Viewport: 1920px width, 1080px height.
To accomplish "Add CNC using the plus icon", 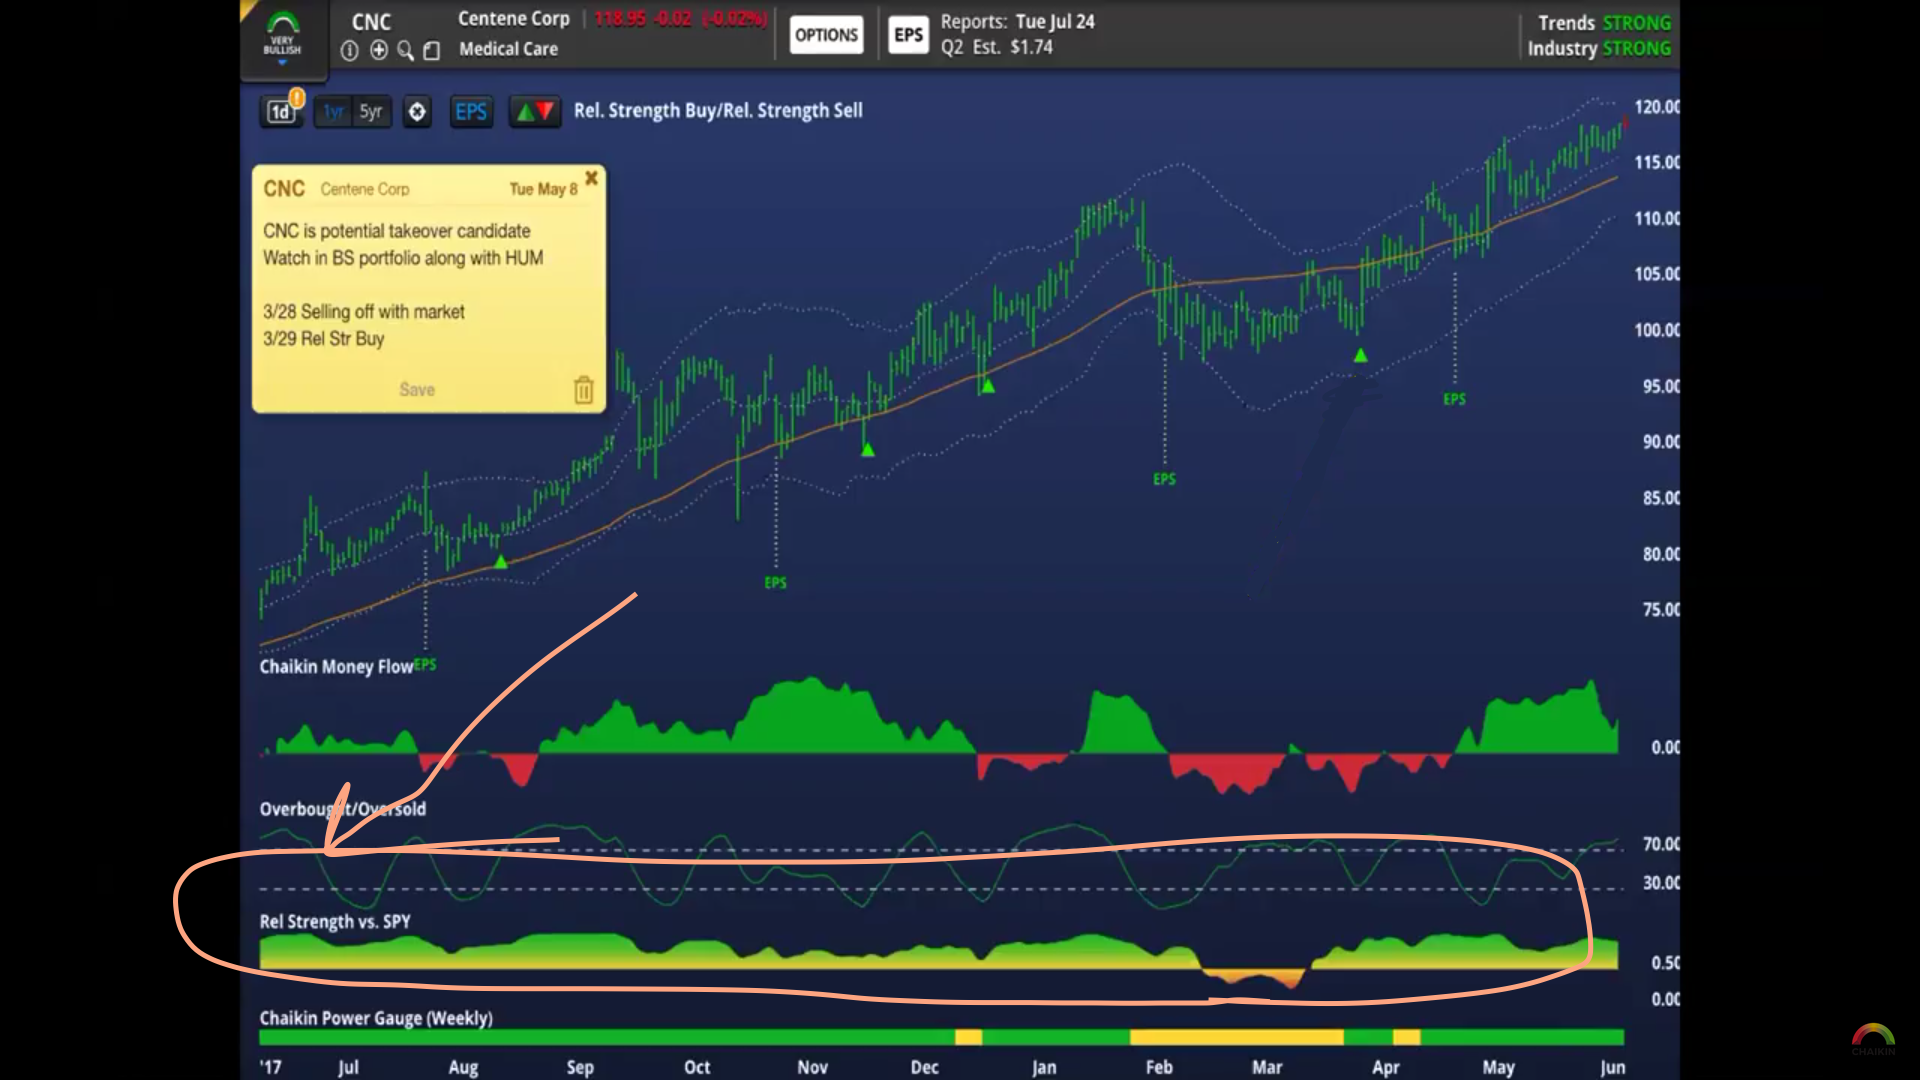I will pos(378,50).
